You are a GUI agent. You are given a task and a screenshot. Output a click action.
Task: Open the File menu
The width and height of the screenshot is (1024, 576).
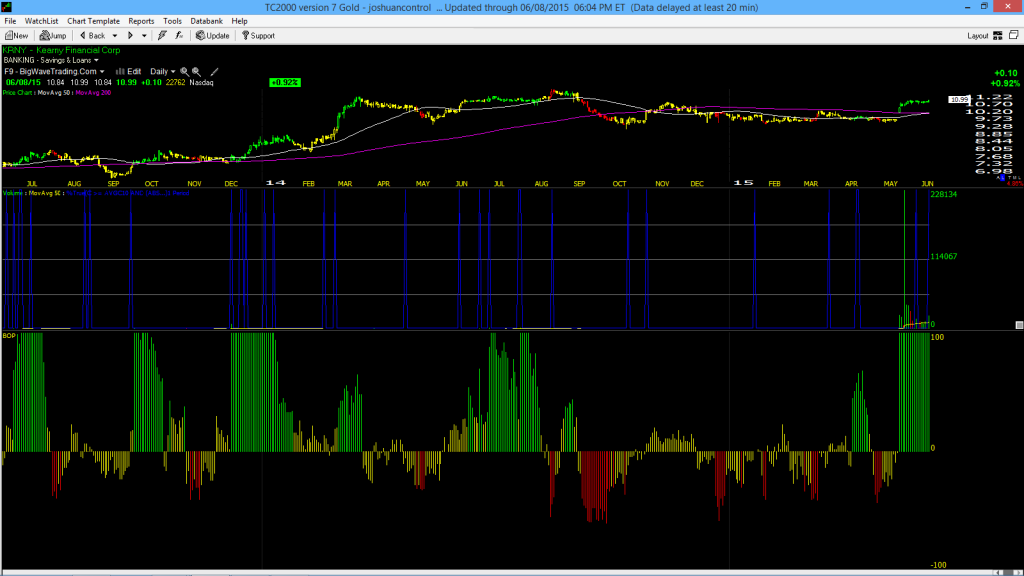[10, 21]
